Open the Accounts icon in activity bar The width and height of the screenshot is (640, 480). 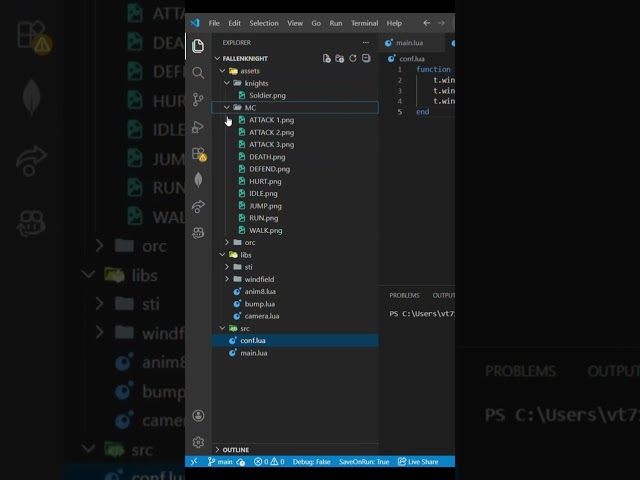click(198, 416)
